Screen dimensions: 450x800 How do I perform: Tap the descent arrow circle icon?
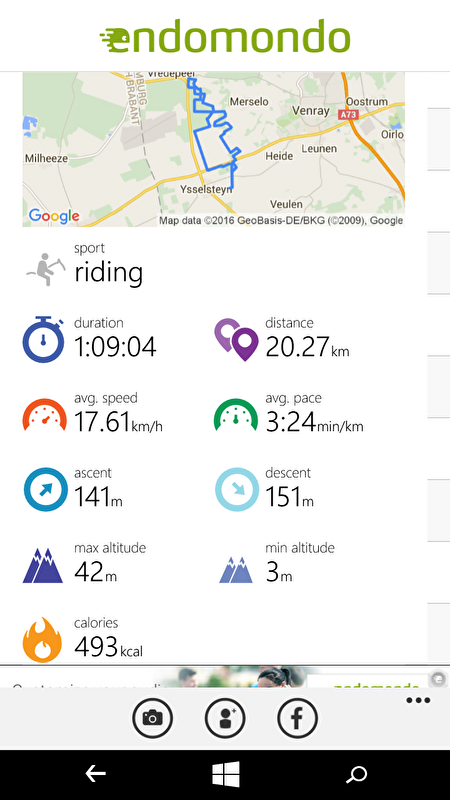[x=237, y=489]
